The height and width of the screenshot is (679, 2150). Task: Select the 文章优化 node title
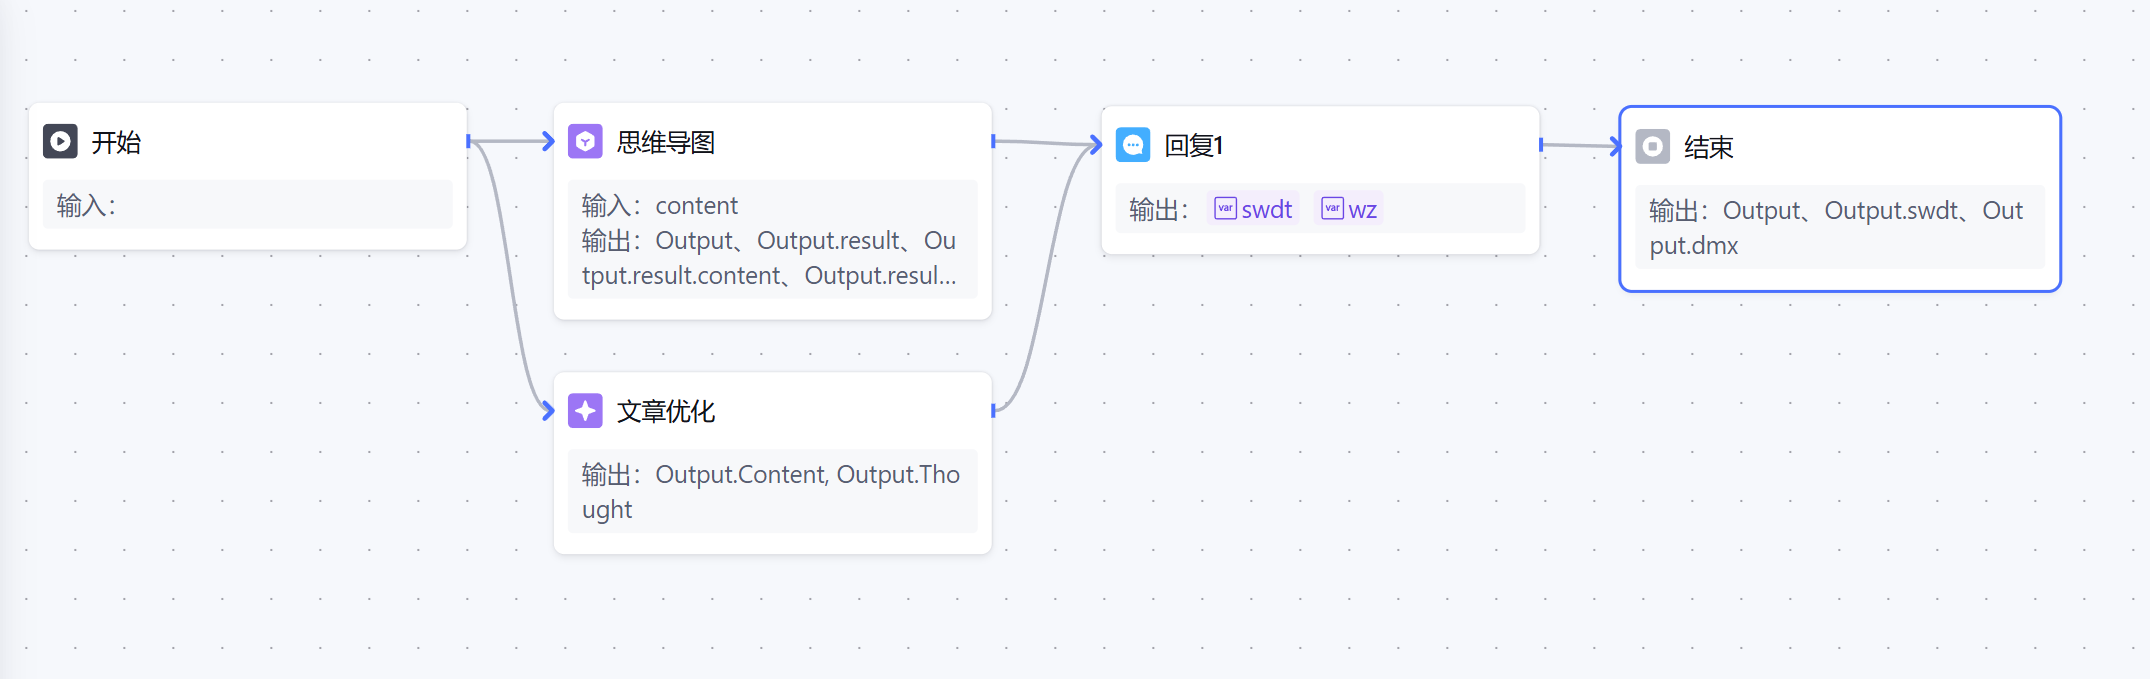[666, 411]
